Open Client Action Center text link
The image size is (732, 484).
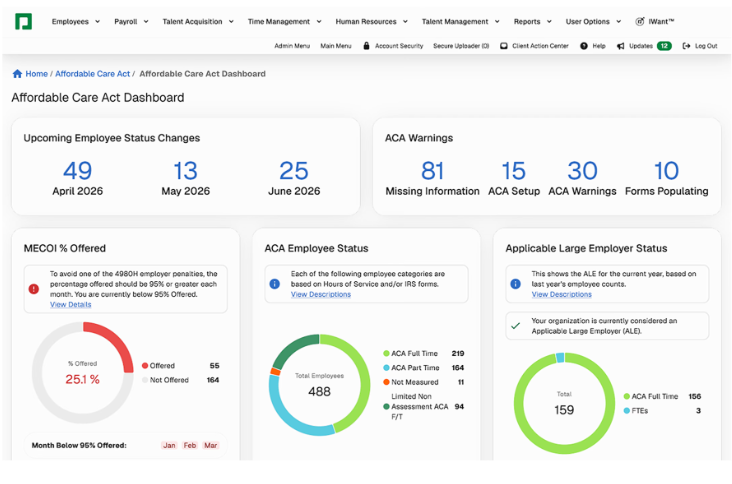tap(540, 46)
